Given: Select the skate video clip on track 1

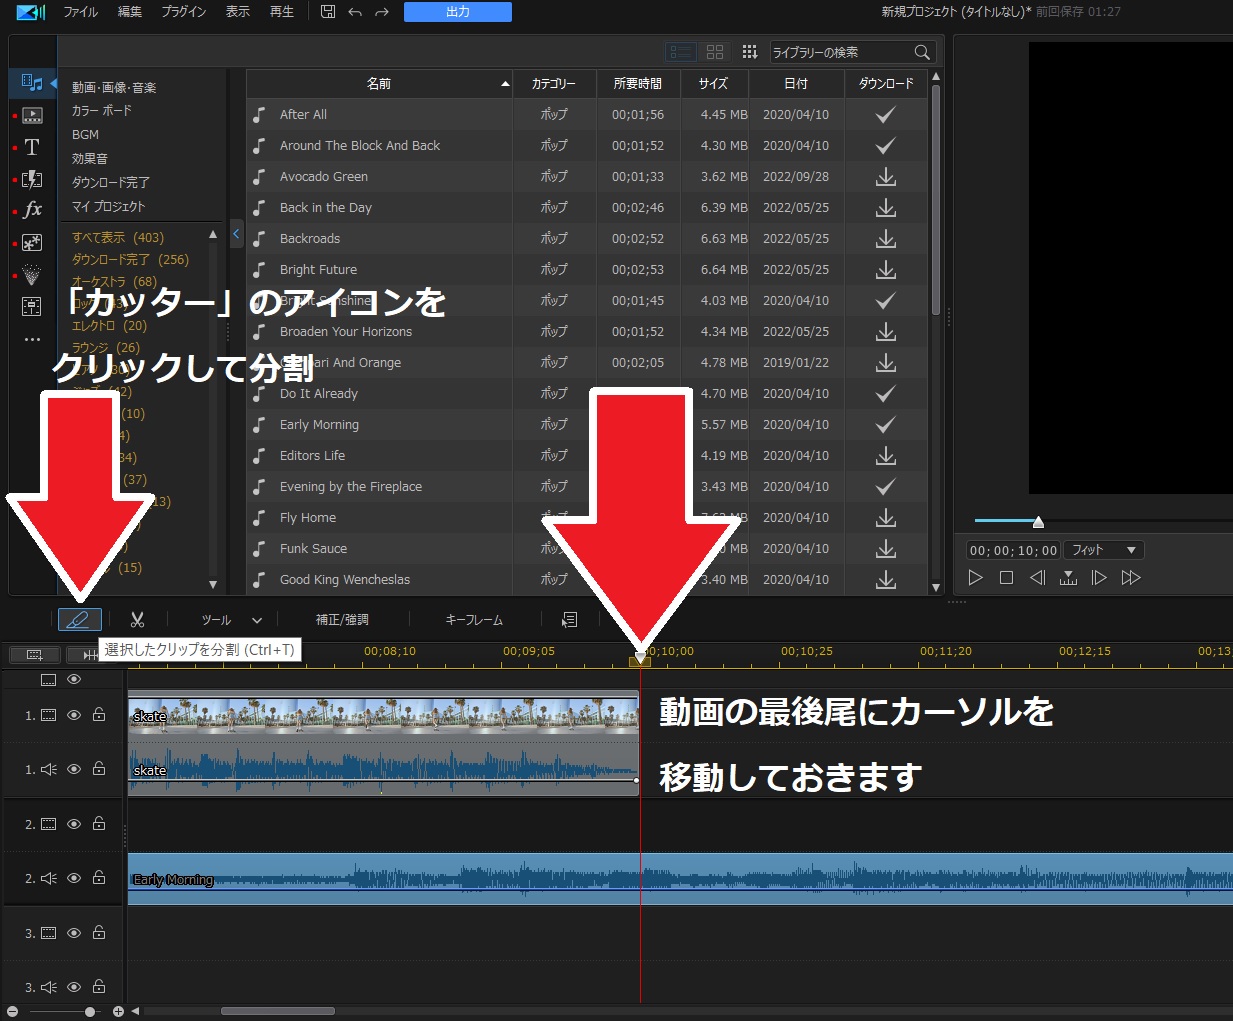Looking at the screenshot, I should click(x=383, y=715).
